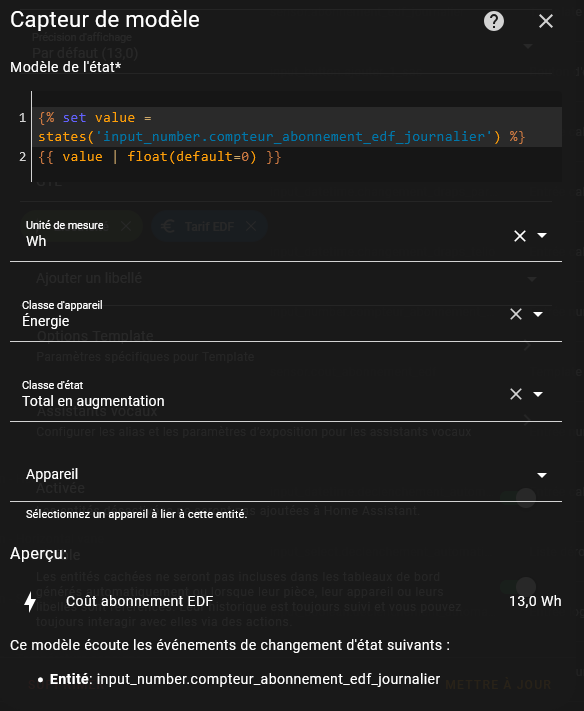Viewport: 584px width, 711px height.
Task: Clear the Classe d'état selection
Action: point(516,394)
